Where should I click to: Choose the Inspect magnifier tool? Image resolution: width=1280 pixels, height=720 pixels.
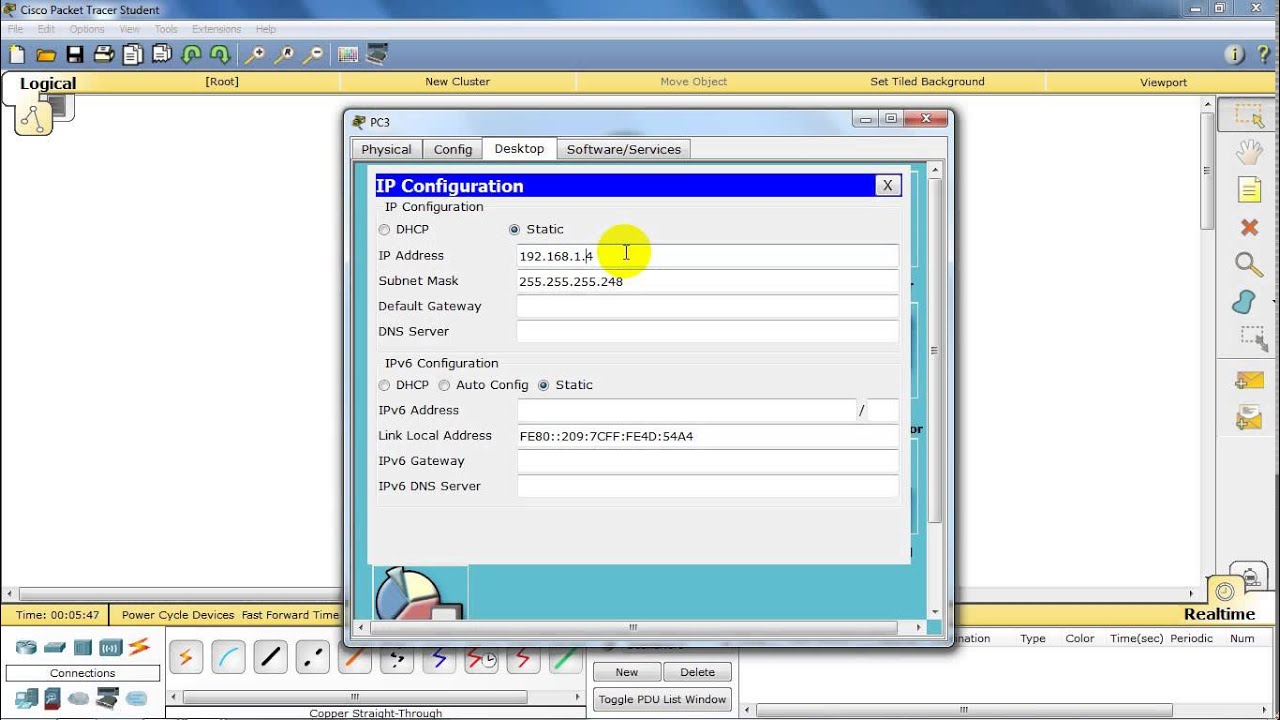pos(1248,264)
